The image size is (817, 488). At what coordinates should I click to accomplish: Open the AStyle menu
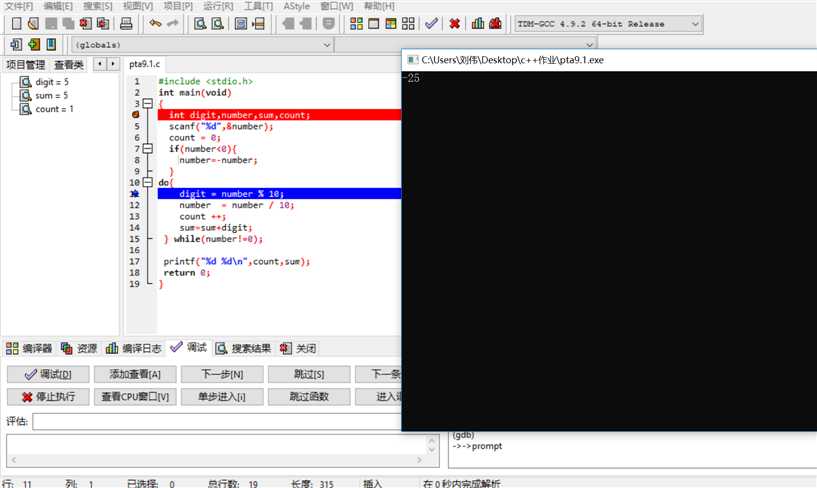click(296, 6)
